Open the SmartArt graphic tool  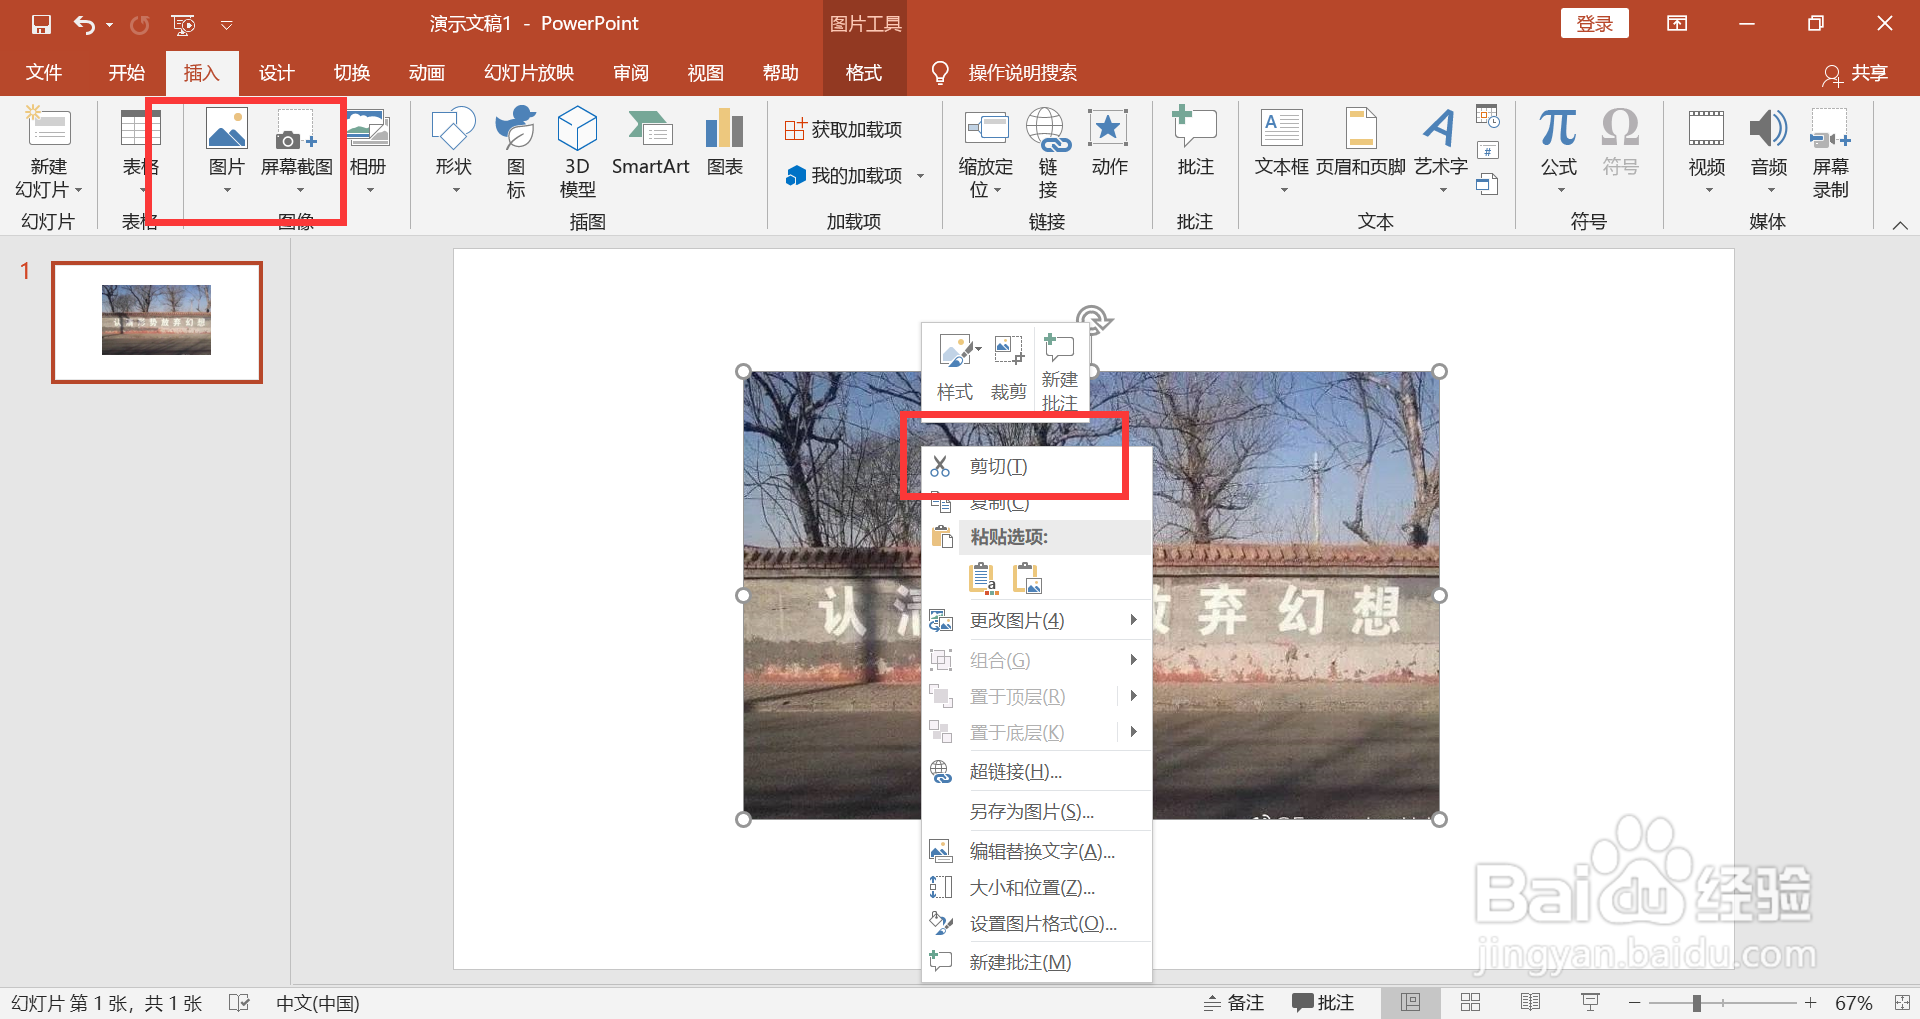(x=650, y=143)
